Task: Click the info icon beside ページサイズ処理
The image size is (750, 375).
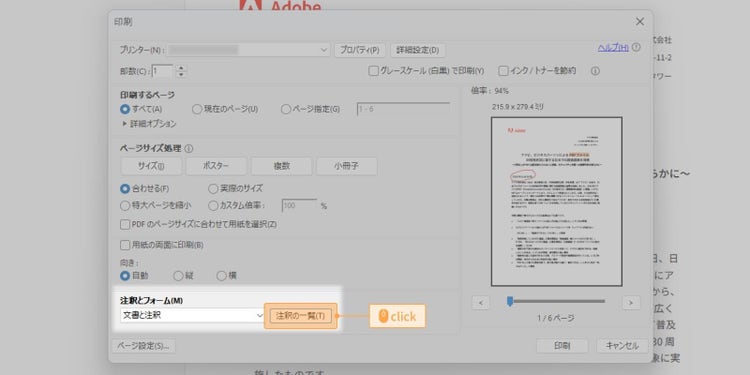Action: (x=189, y=149)
